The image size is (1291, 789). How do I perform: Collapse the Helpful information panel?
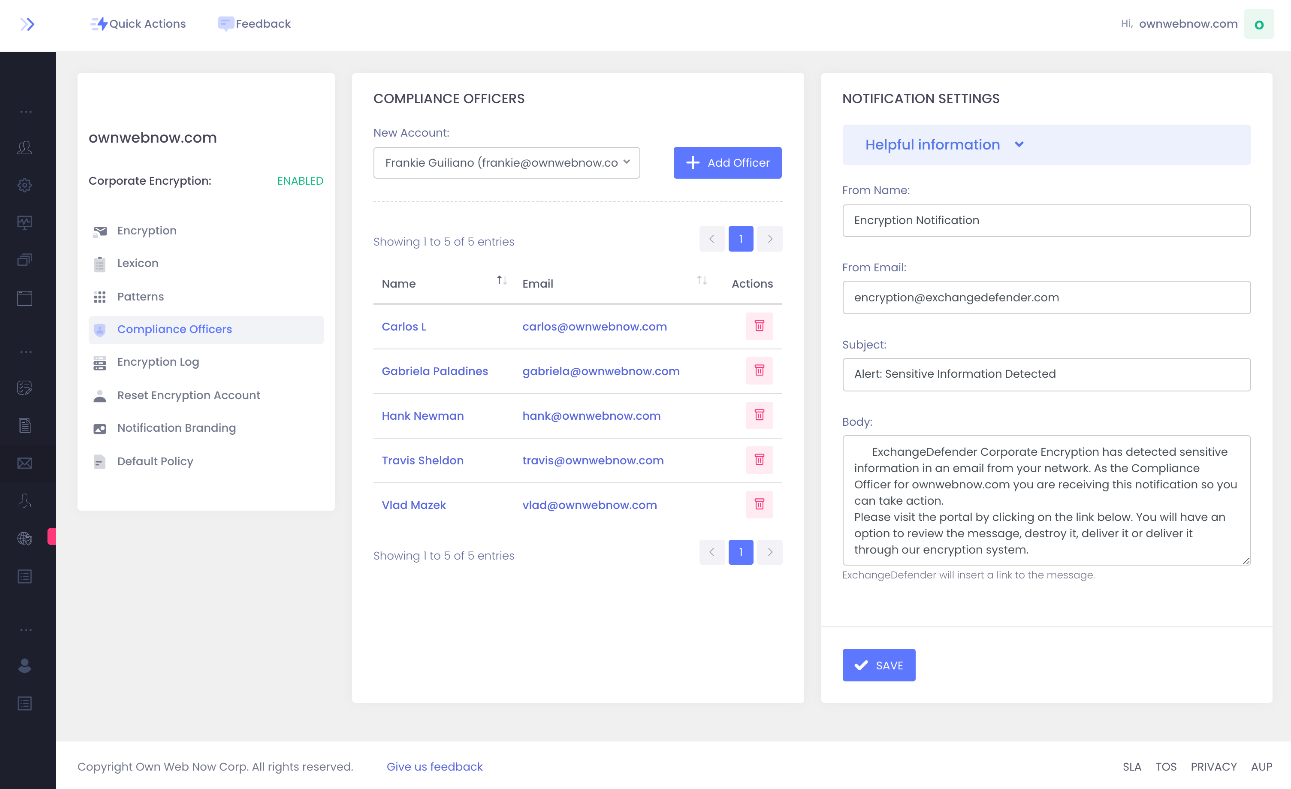tap(1019, 144)
